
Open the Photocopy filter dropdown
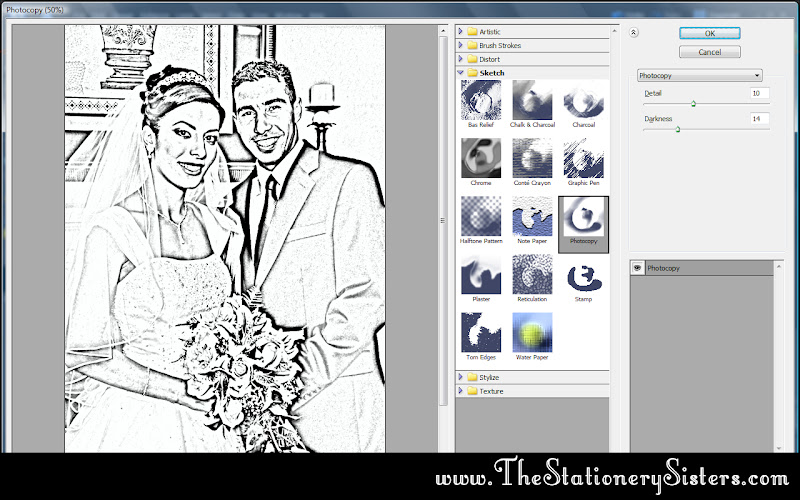[699, 76]
